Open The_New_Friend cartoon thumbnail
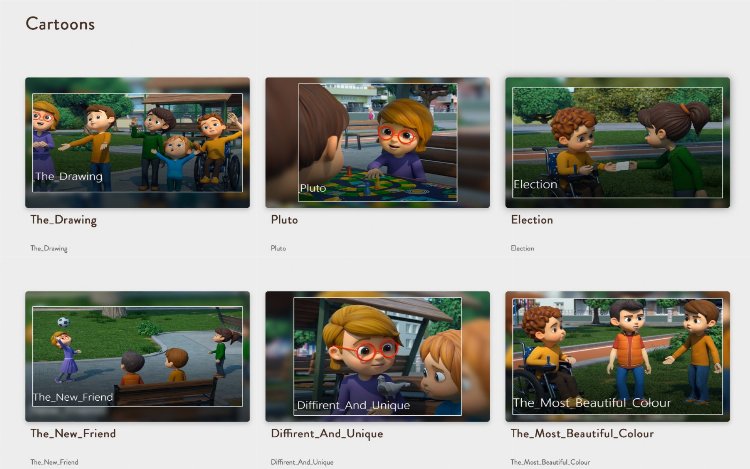This screenshot has height=469, width=750. pyautogui.click(x=137, y=356)
